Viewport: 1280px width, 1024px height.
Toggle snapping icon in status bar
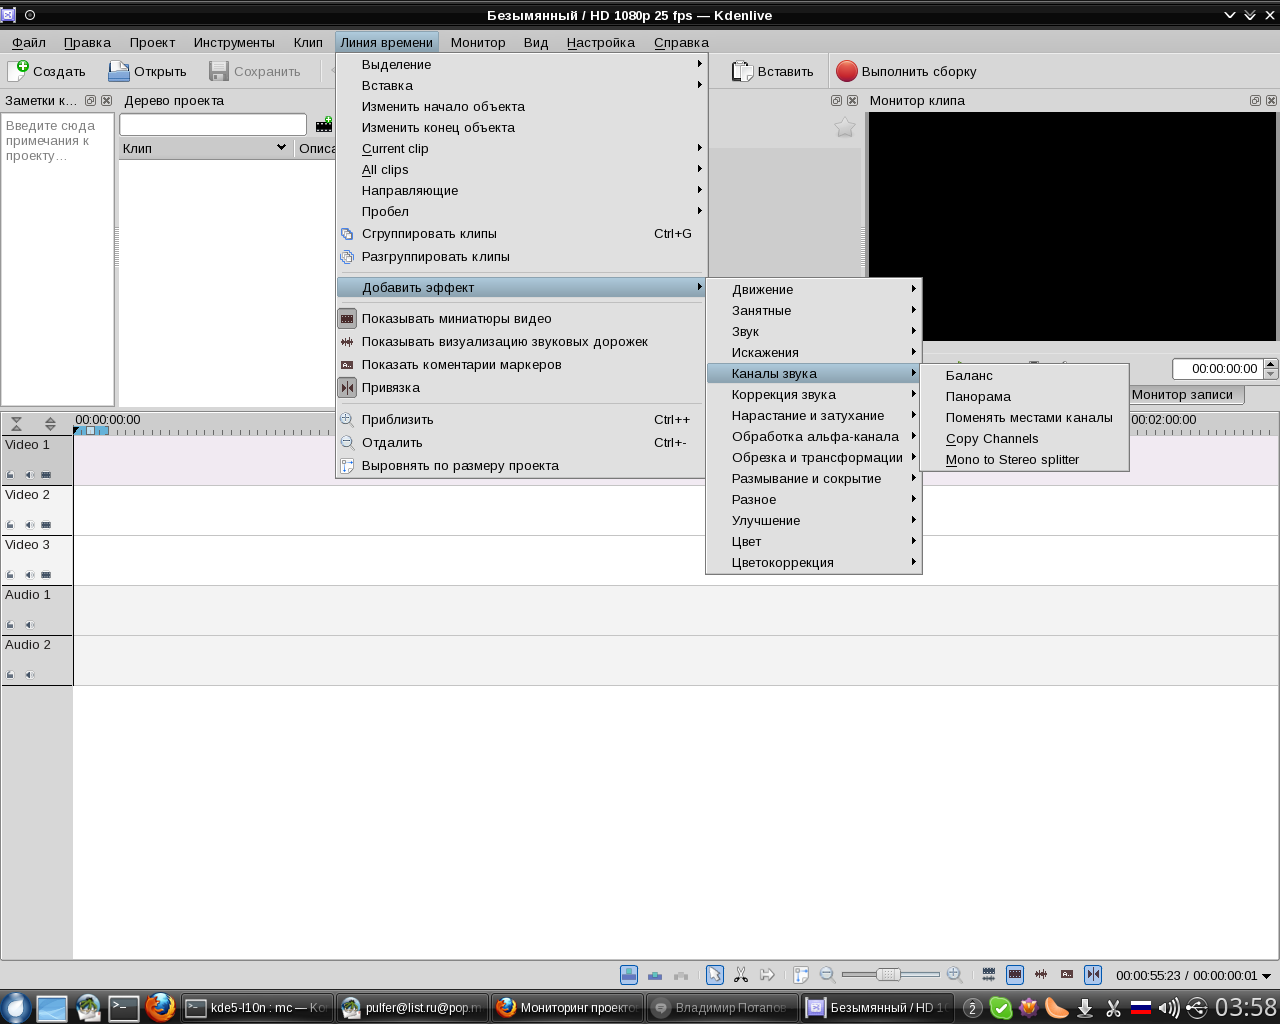point(1093,975)
